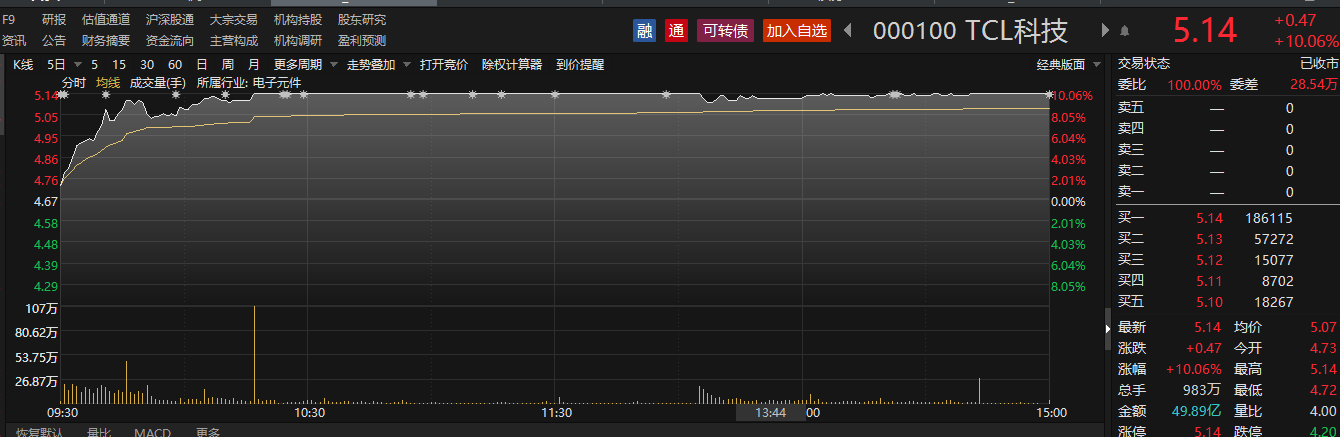Click the 13:44 time marker on the axis
The height and width of the screenshot is (437, 1340).
[770, 412]
